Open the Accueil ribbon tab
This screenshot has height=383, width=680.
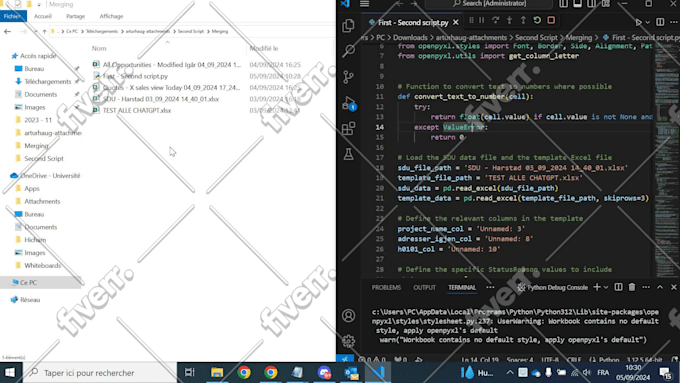point(42,16)
